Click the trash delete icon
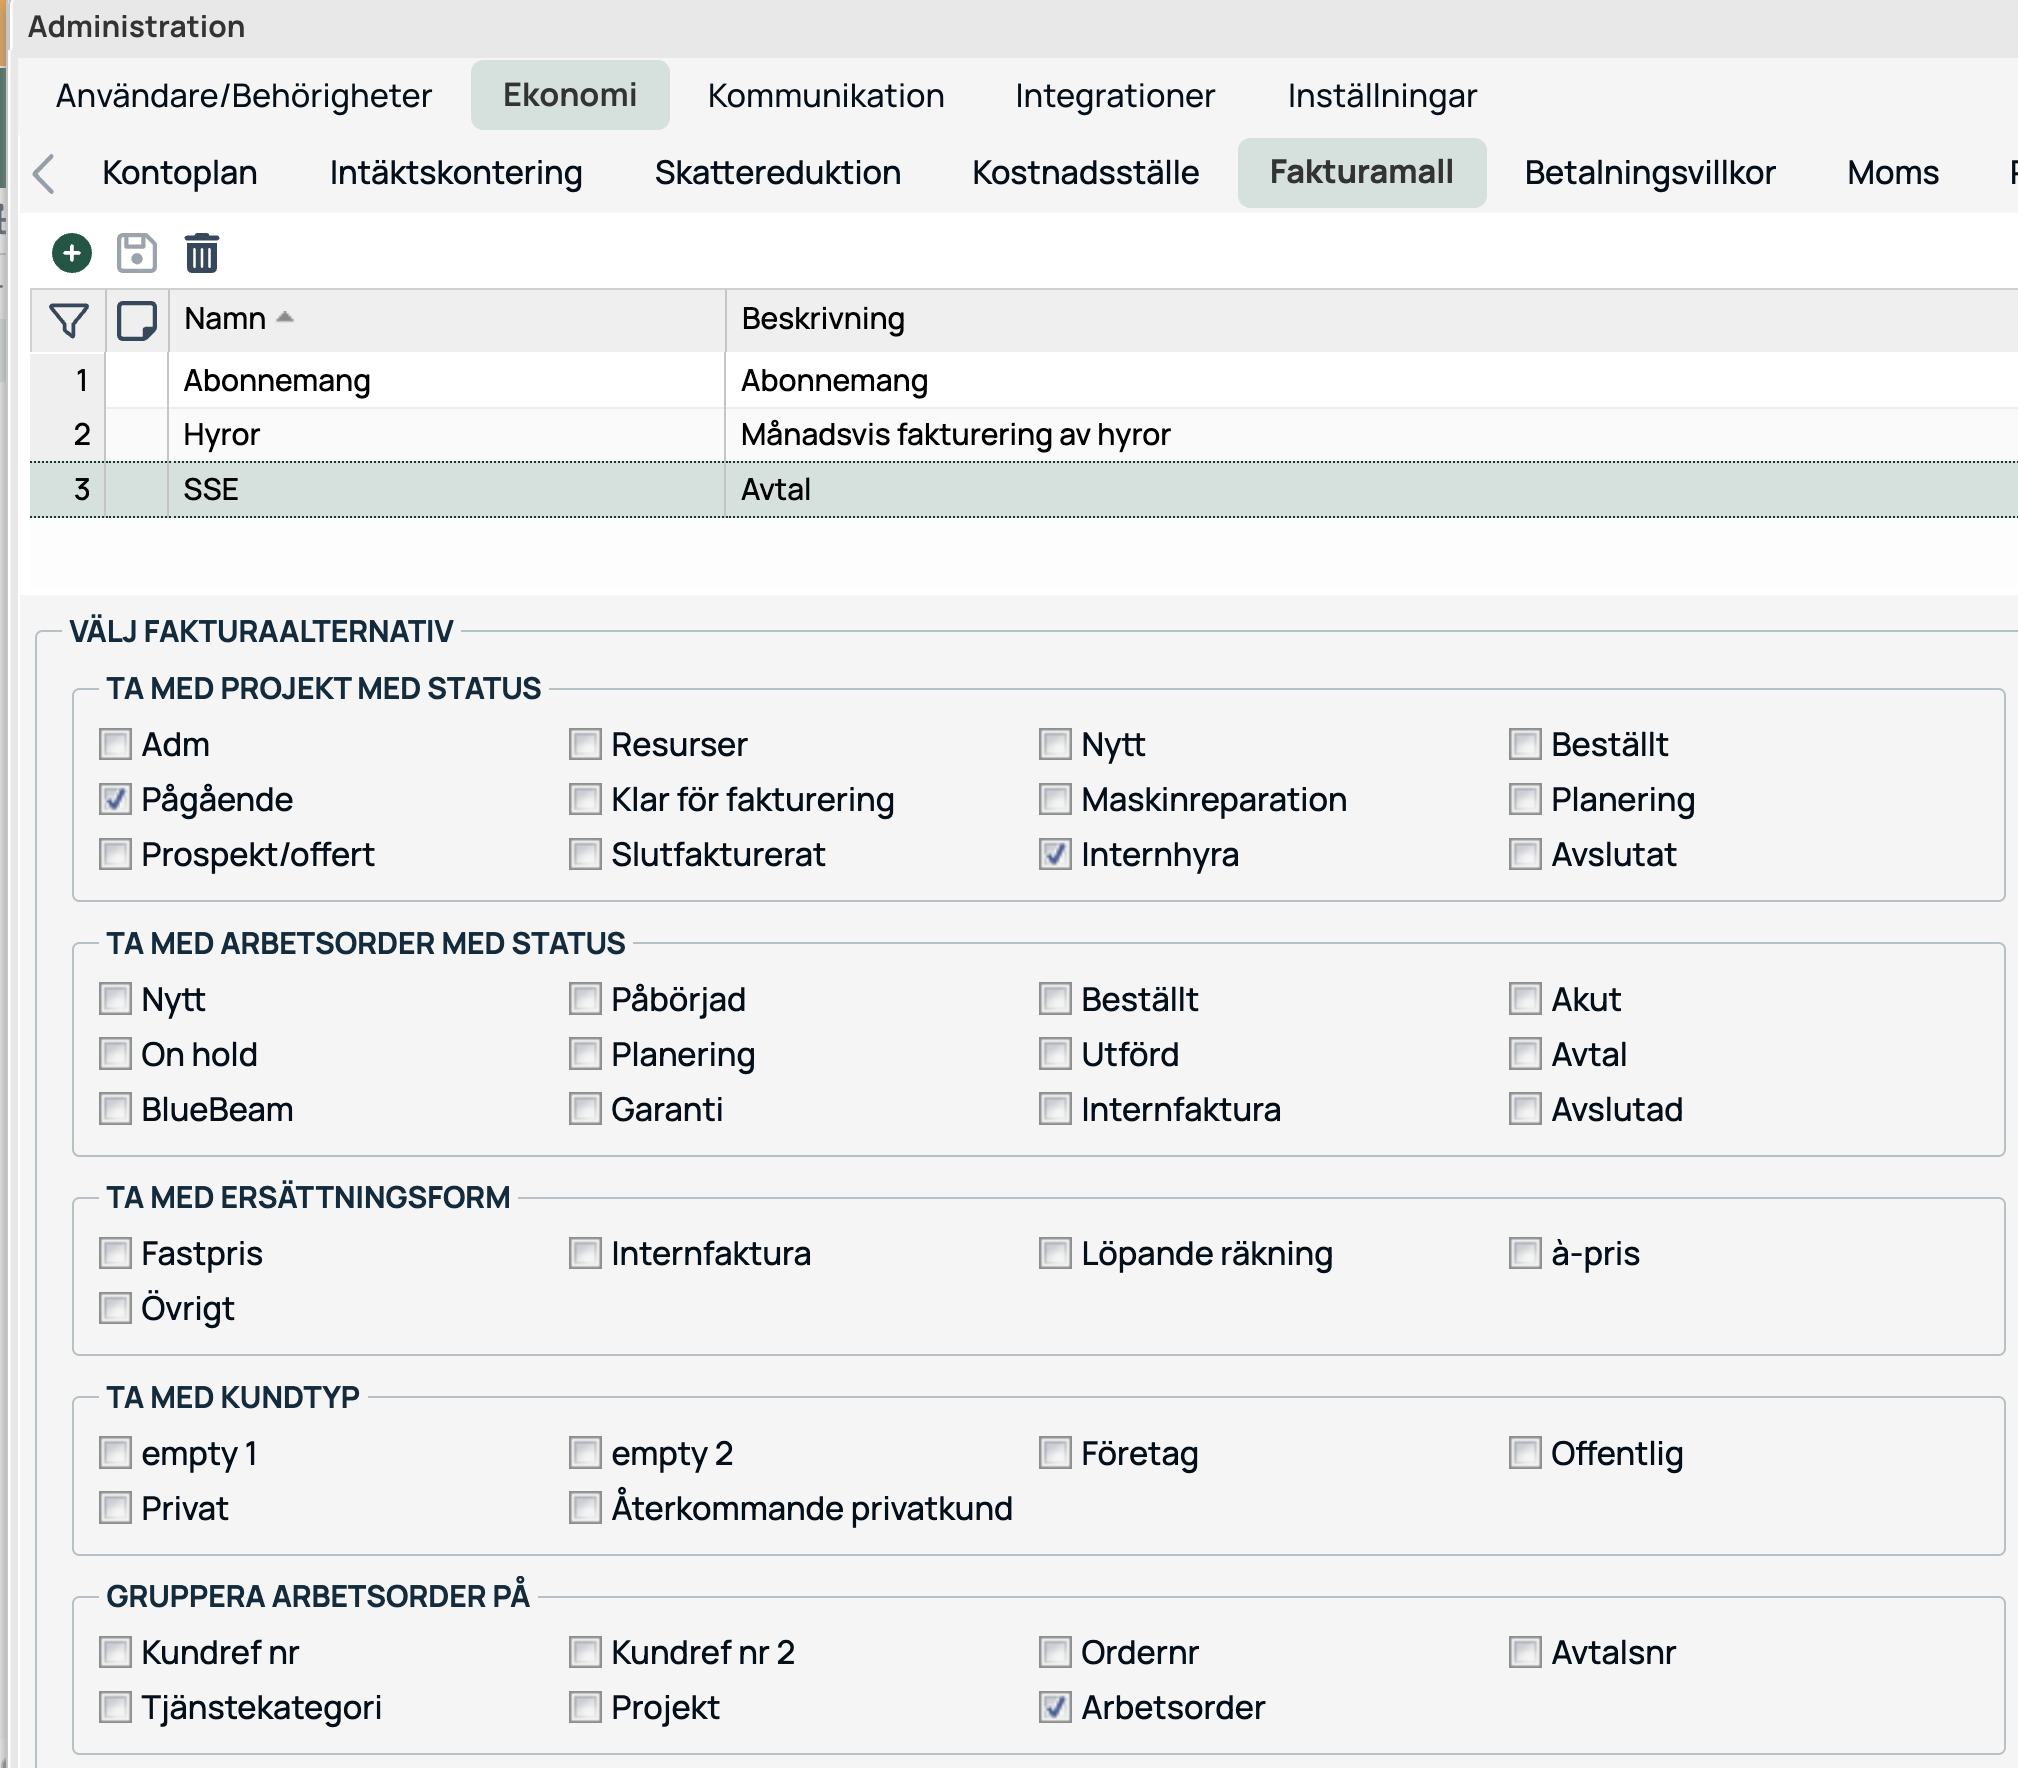Viewport: 2018px width, 1768px height. point(201,253)
